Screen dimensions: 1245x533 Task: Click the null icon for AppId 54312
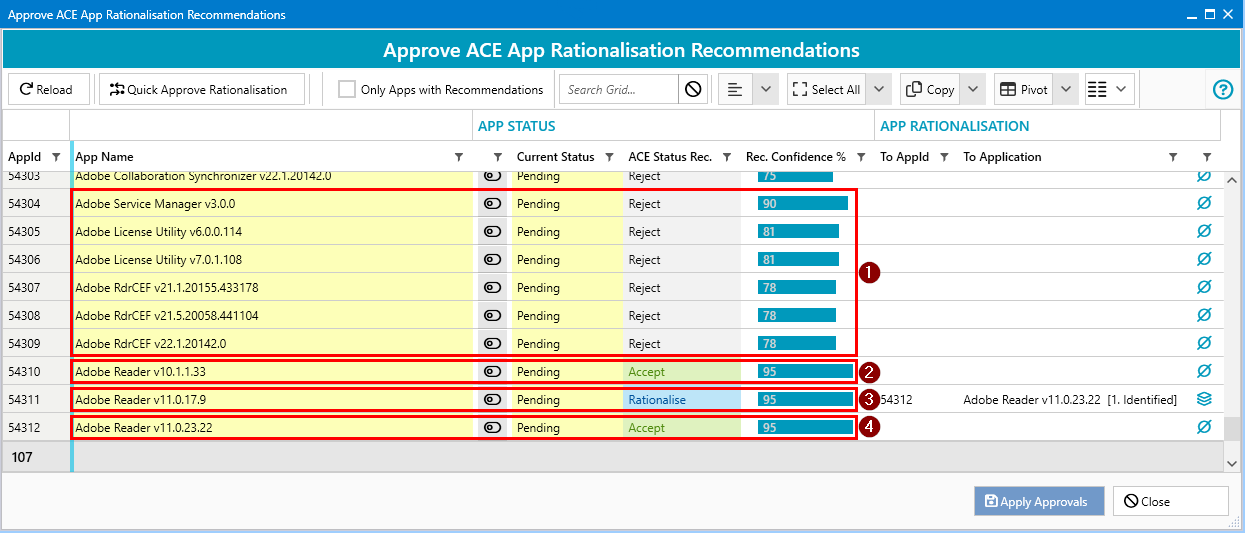tap(1204, 427)
